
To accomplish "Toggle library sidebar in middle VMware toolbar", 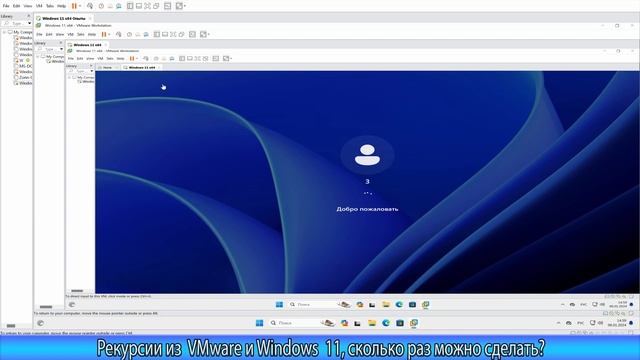I will (157, 35).
